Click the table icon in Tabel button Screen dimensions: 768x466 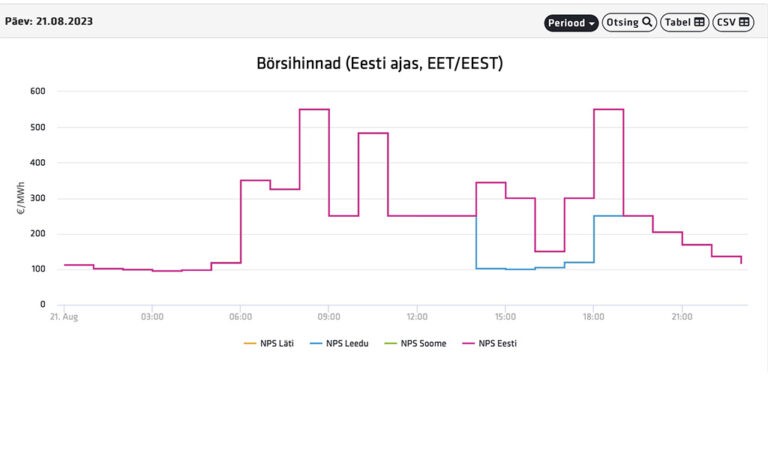click(x=699, y=22)
